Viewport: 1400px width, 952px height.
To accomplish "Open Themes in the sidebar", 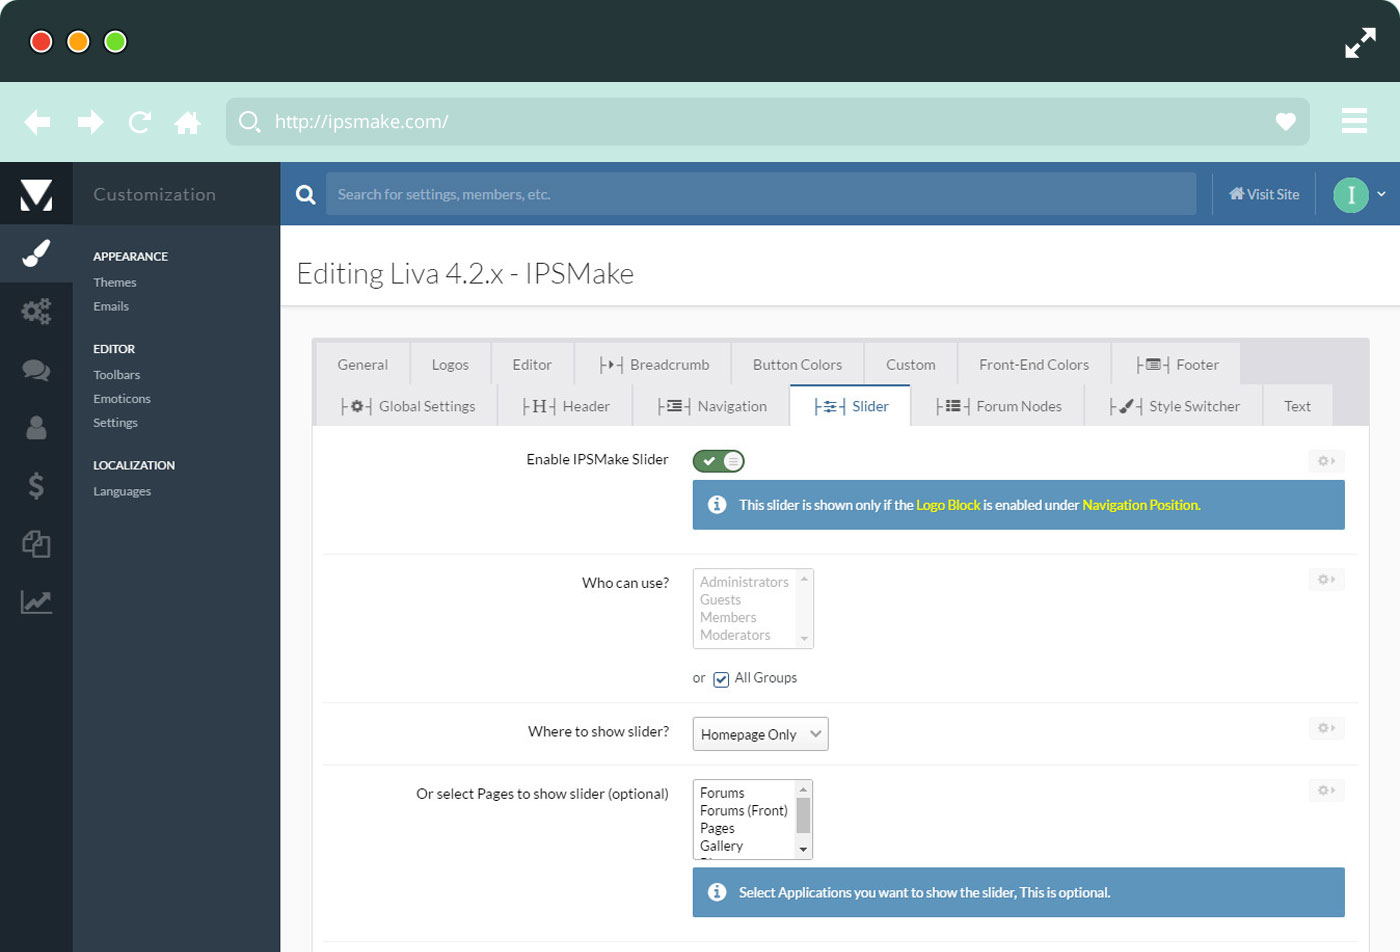I will (x=115, y=283).
